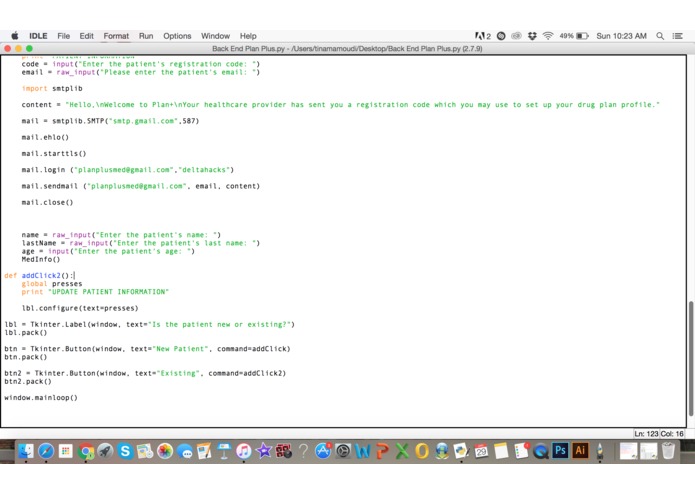Open iMovie star icon in dock
Image resolution: width=695 pixels, height=494 pixels.
point(264,451)
